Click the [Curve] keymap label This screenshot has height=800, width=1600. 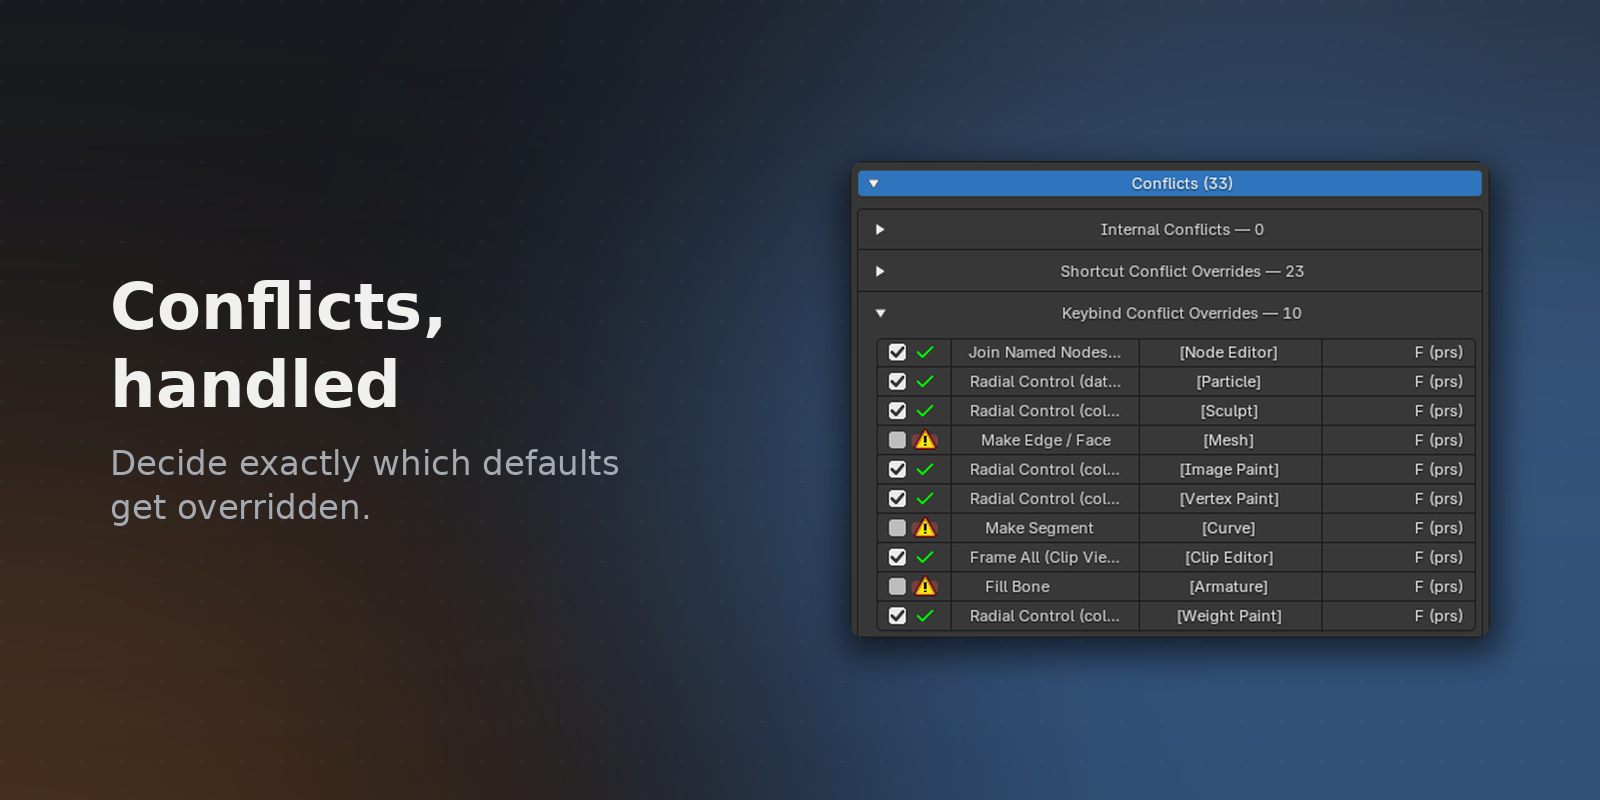pyautogui.click(x=1229, y=528)
